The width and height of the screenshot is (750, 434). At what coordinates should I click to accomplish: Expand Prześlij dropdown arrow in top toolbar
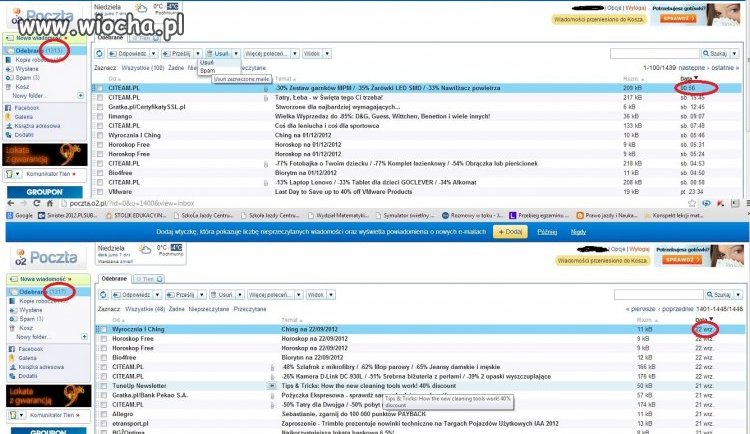pyautogui.click(x=198, y=54)
